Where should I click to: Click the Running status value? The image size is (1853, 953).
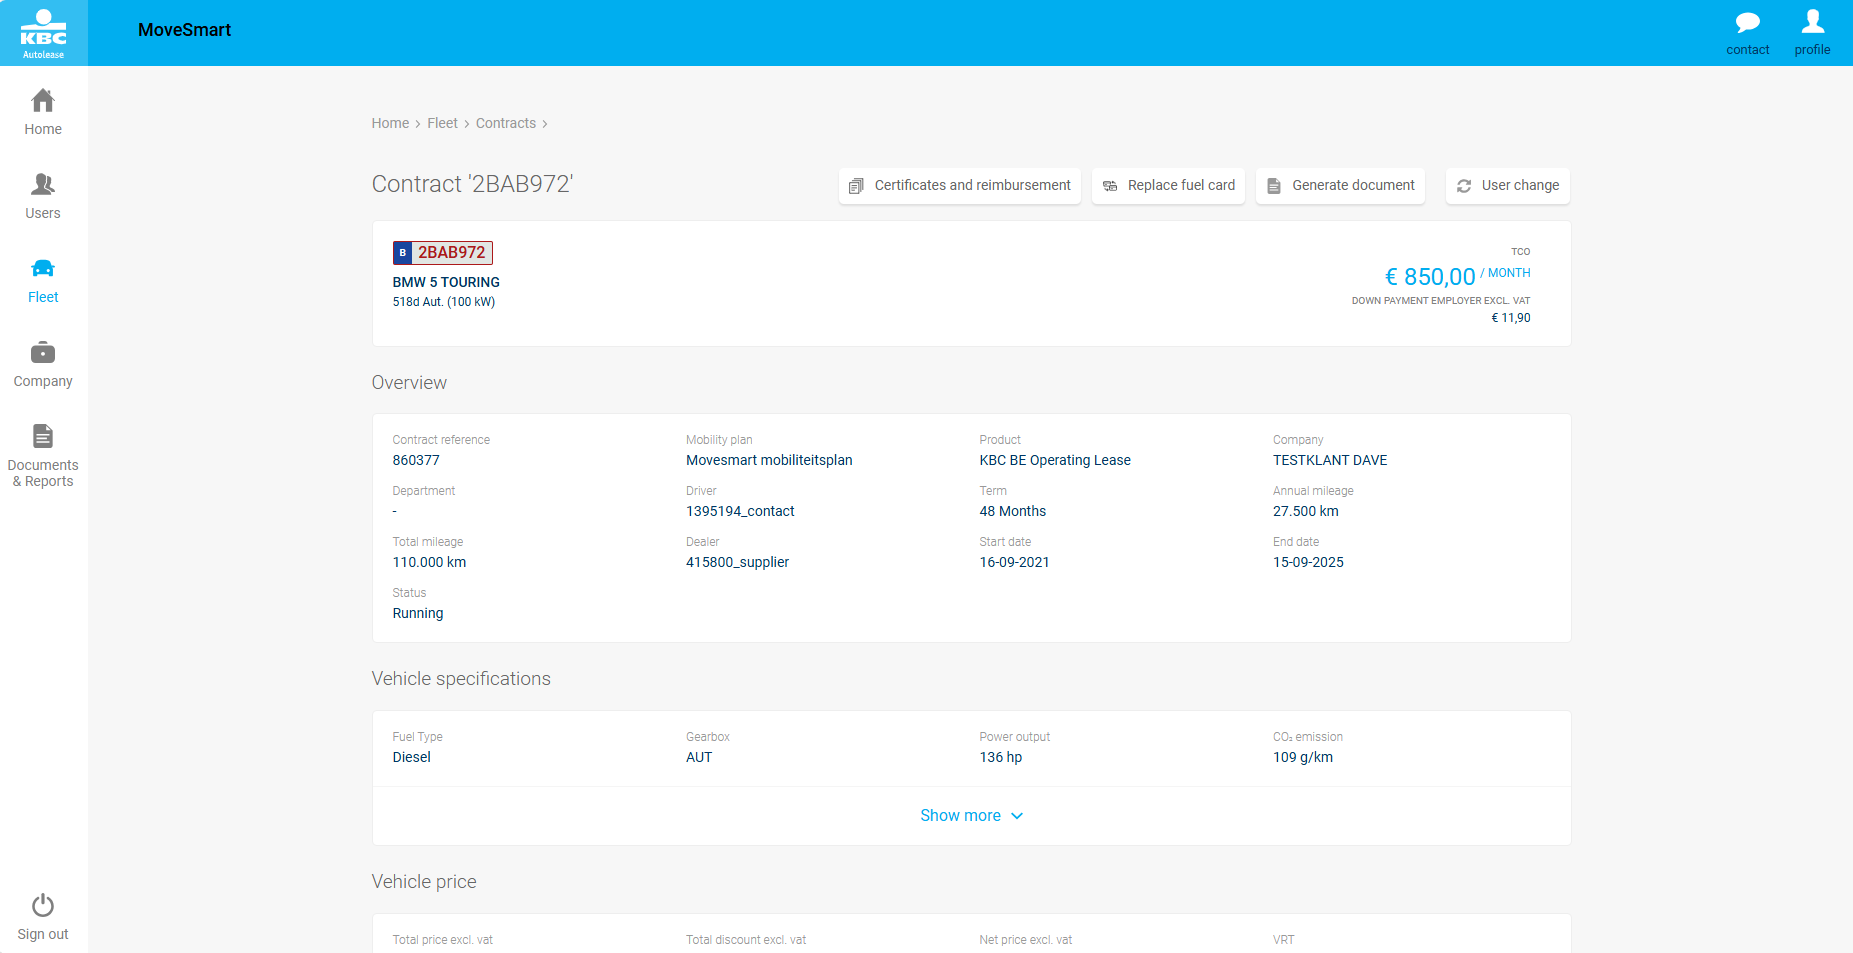point(418,614)
